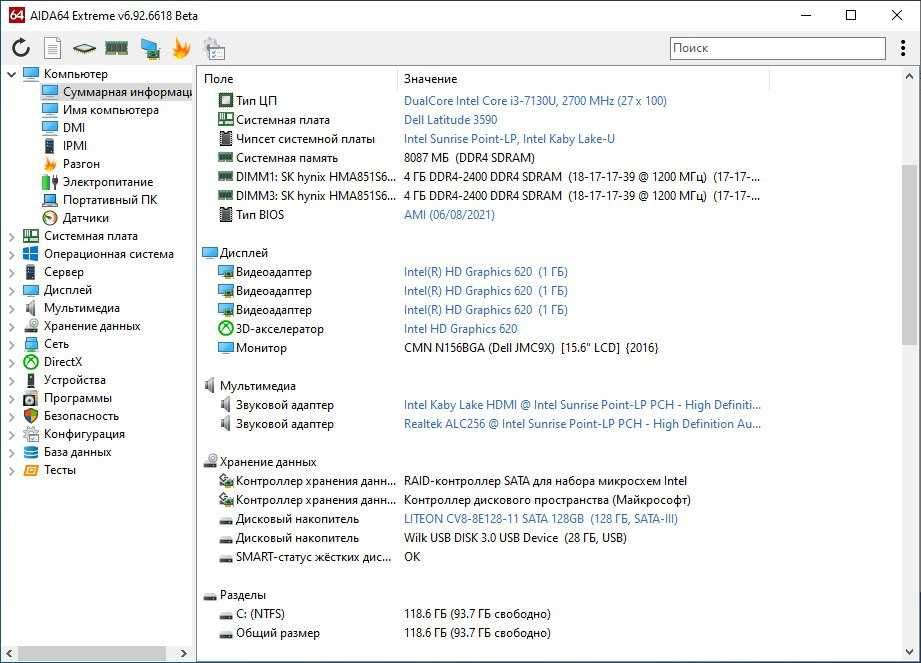Select Имя компьютера tree item
This screenshot has width=921, height=663.
point(110,110)
